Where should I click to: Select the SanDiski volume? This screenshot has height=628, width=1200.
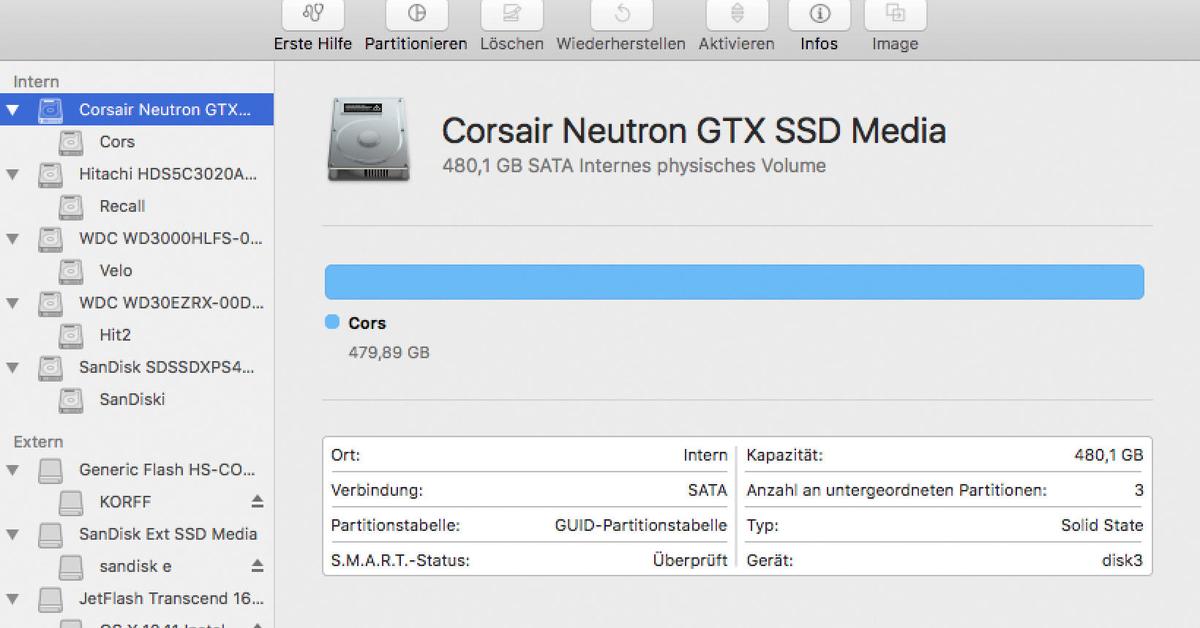(x=137, y=399)
